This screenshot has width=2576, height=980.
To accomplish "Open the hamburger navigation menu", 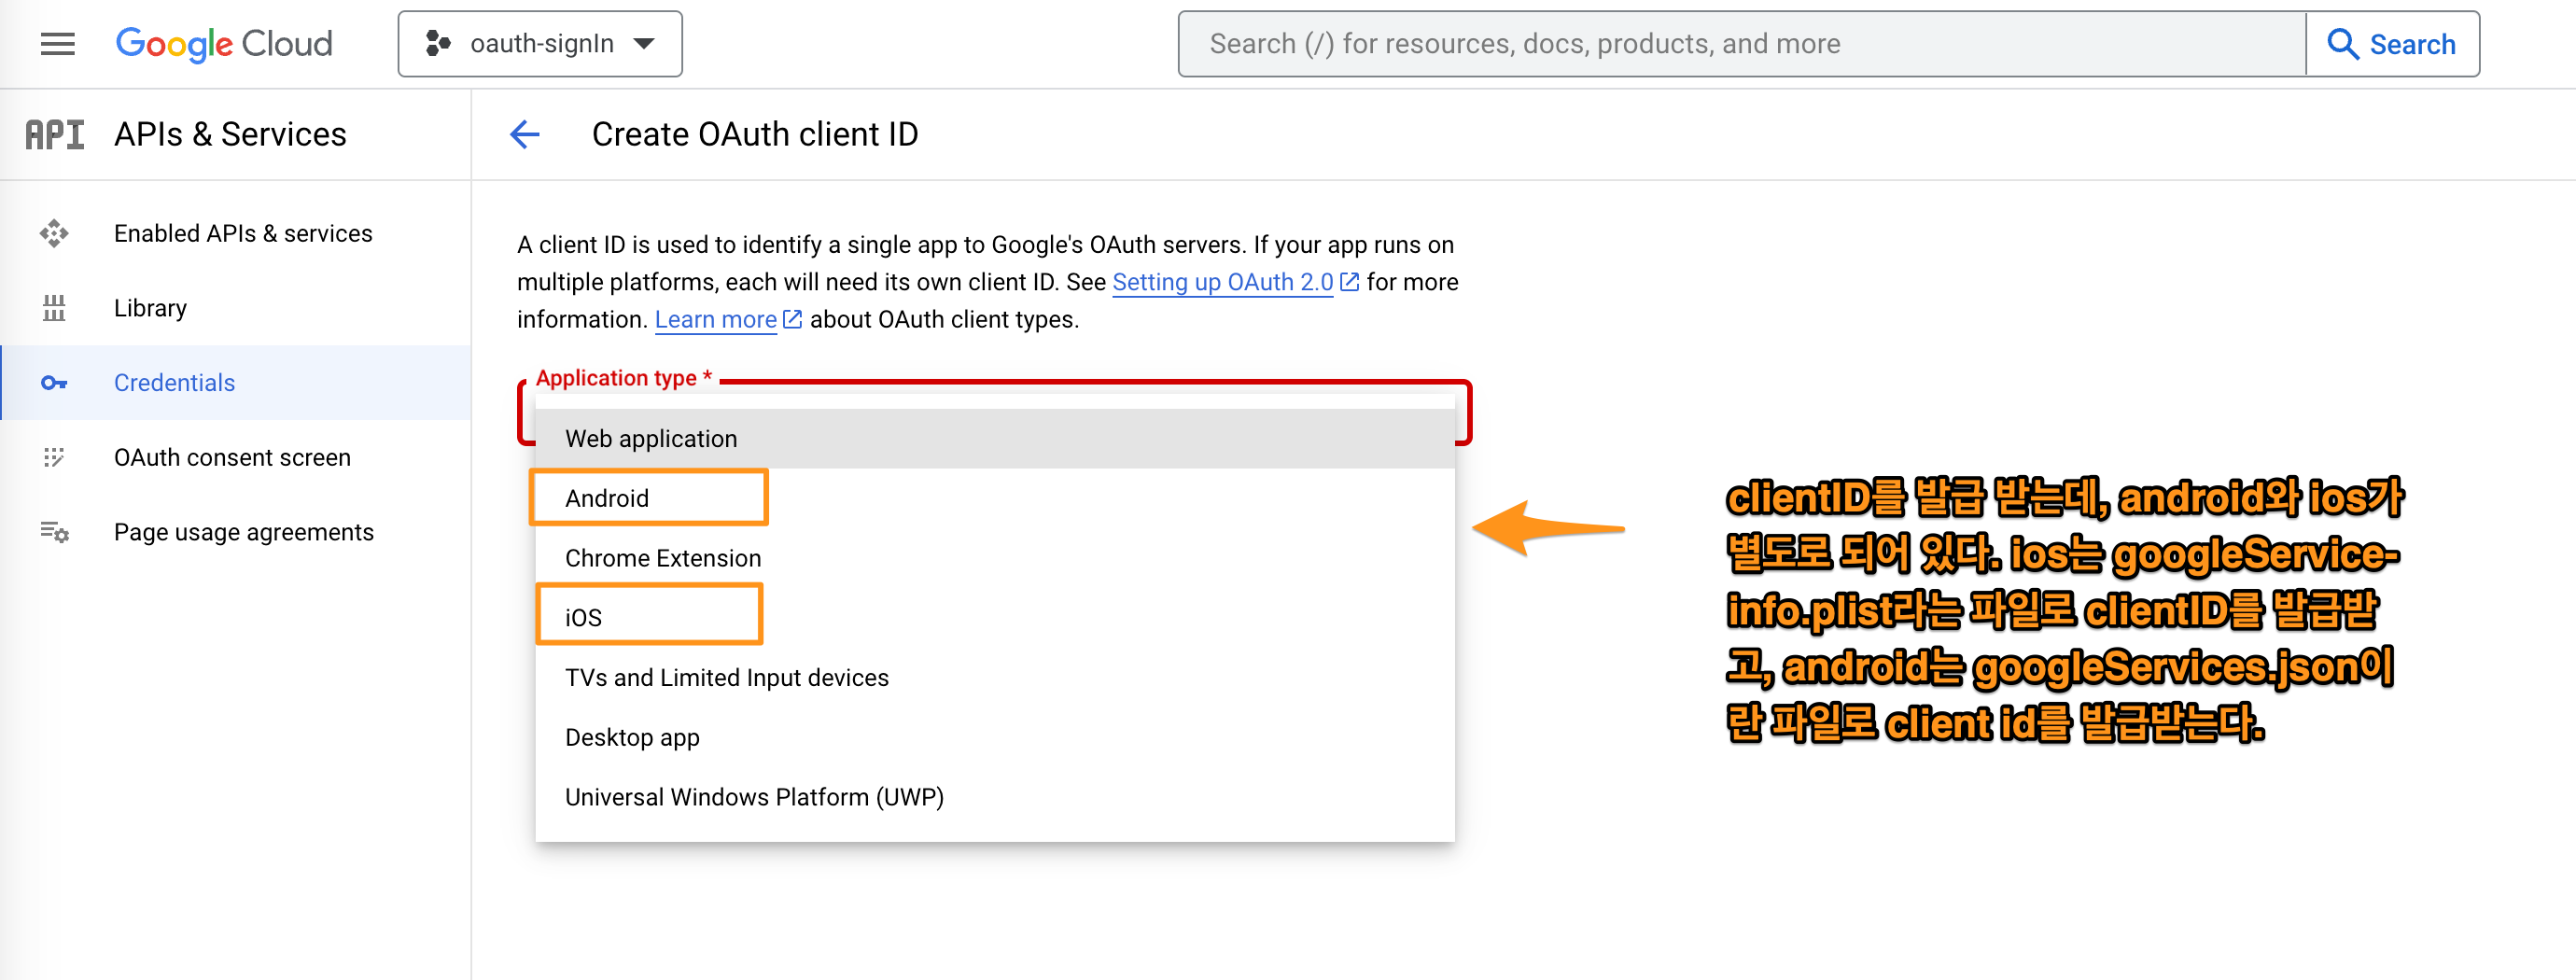I will 57,44.
